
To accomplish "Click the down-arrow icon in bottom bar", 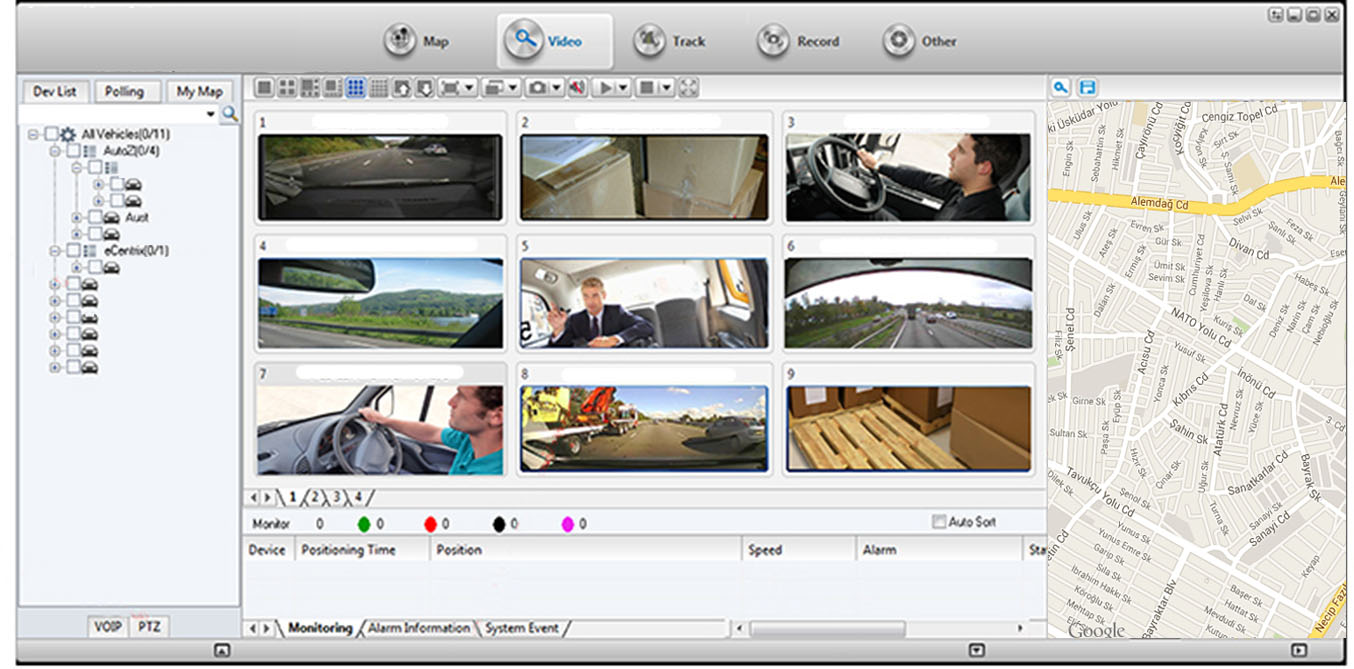I will click(x=977, y=650).
